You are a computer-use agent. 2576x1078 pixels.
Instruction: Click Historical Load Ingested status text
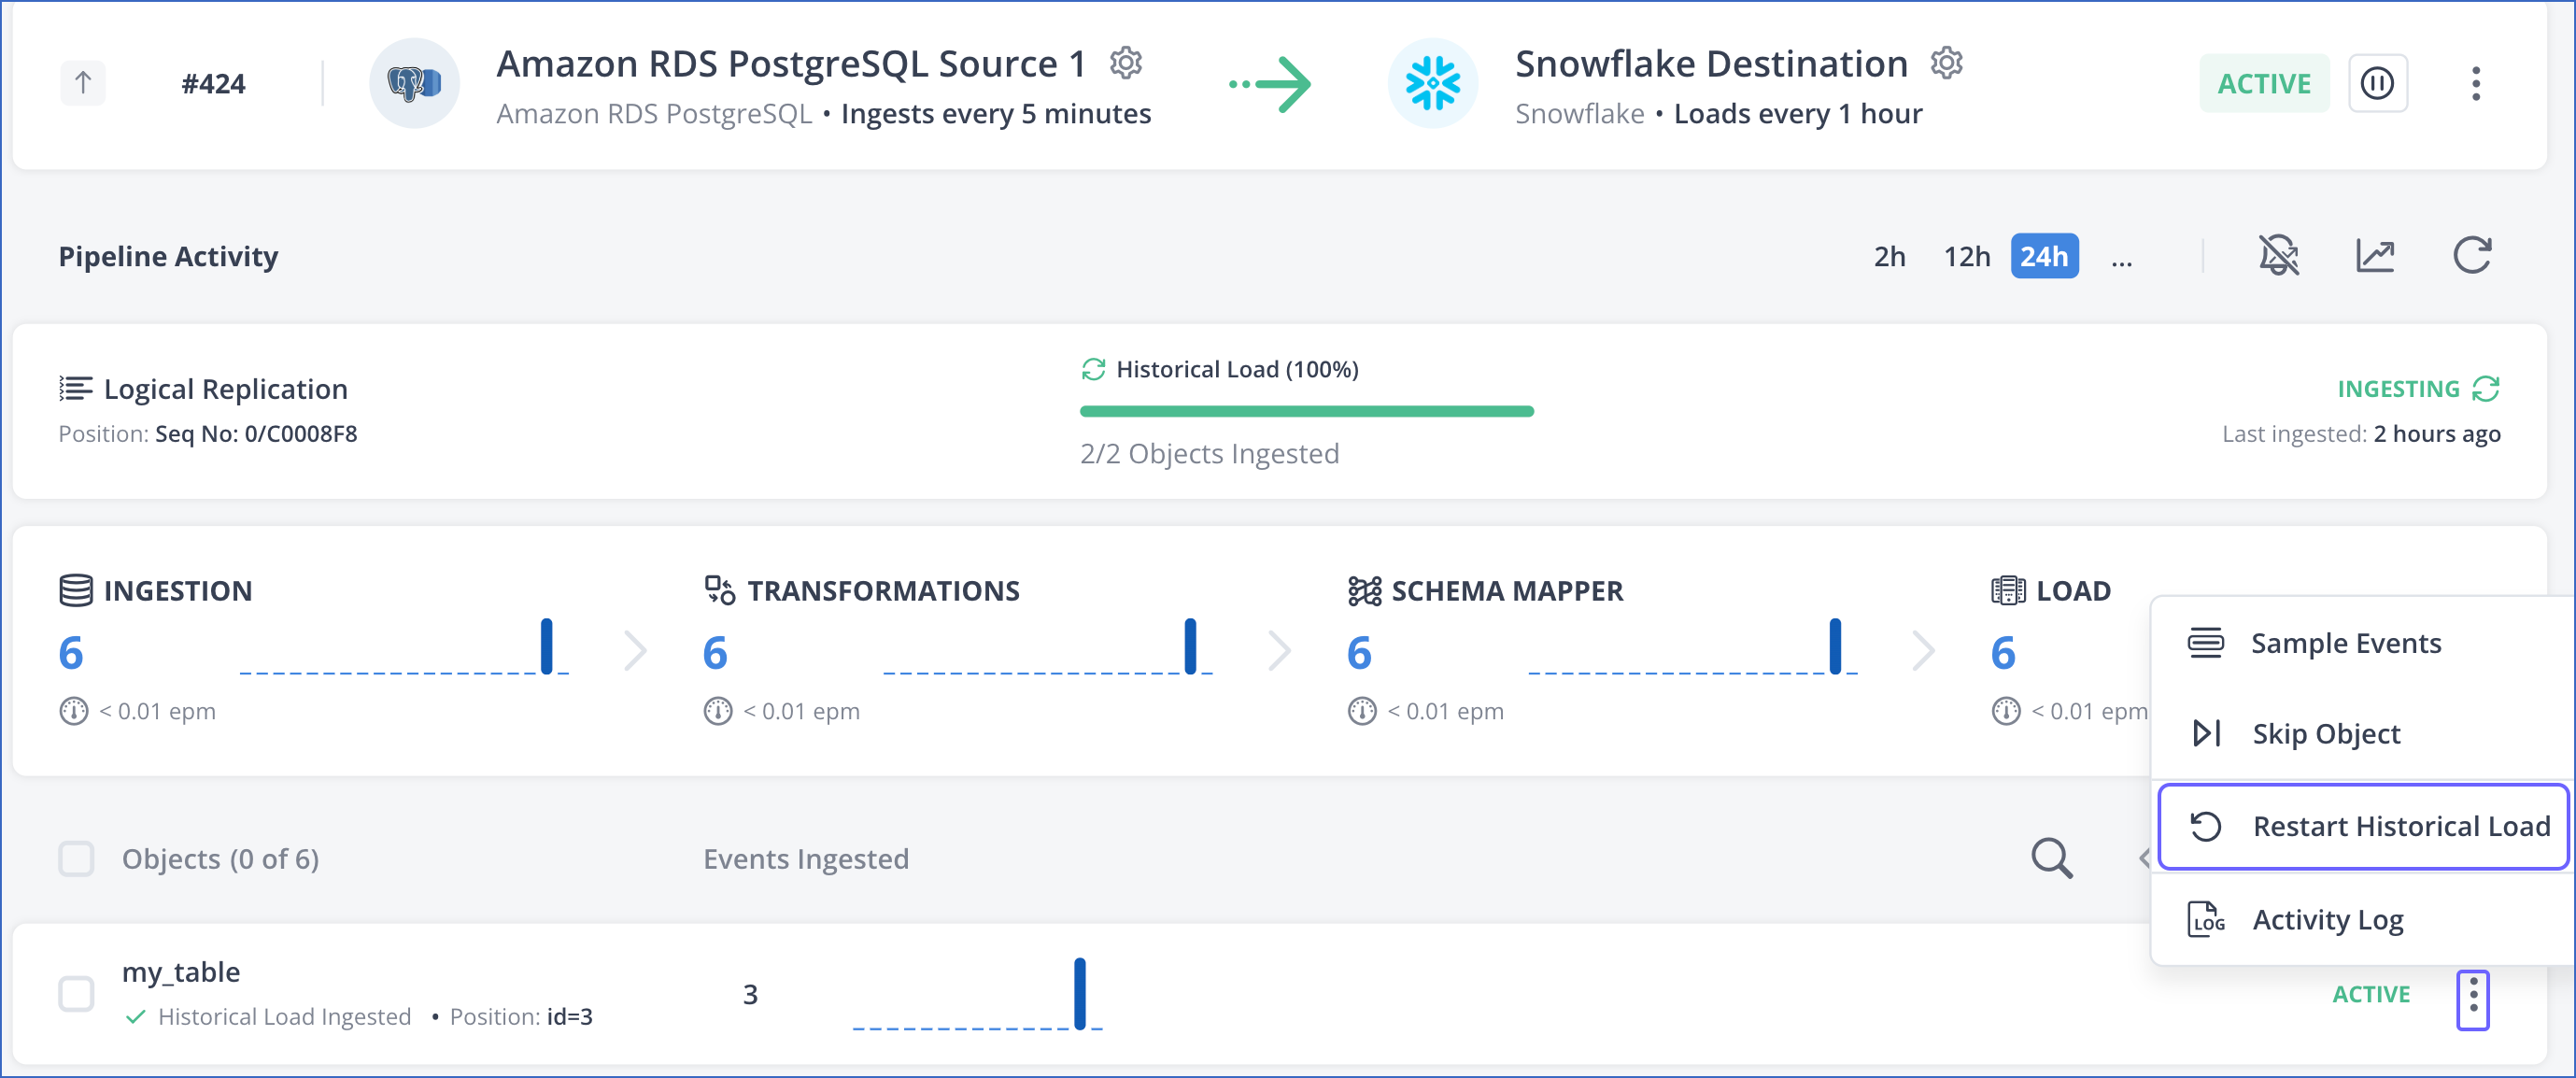point(284,1017)
